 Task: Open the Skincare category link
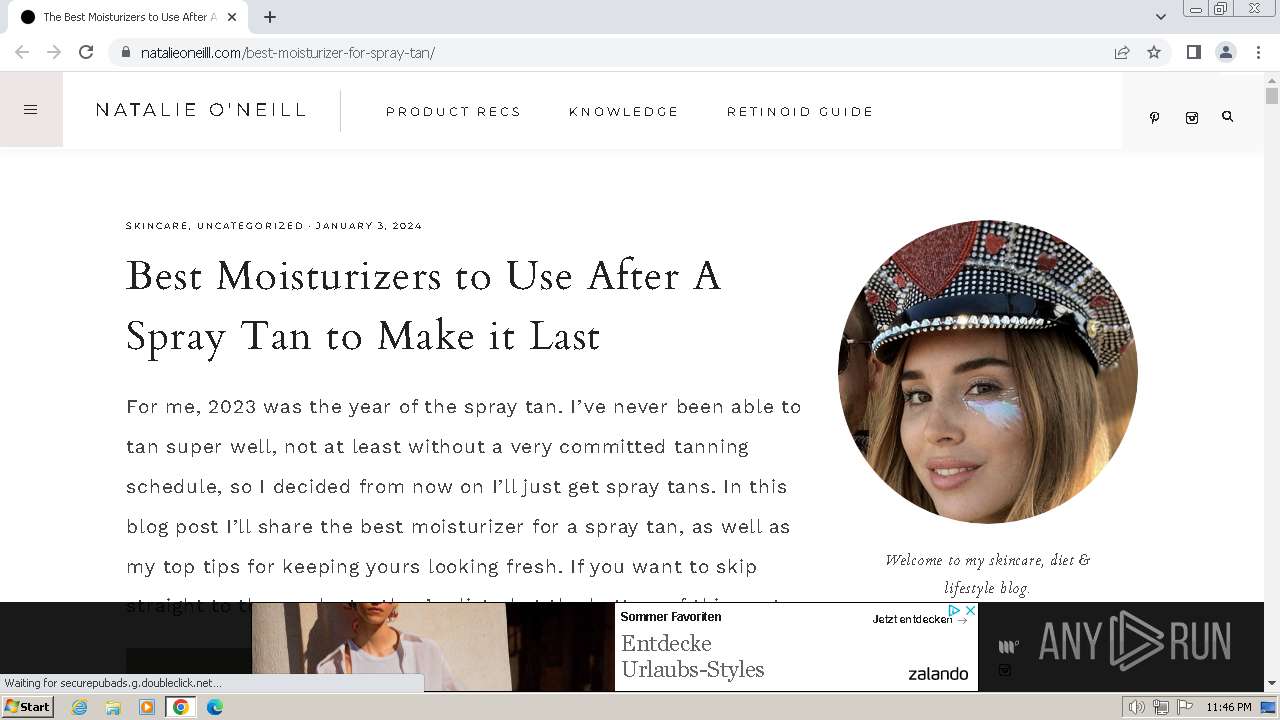pos(157,226)
